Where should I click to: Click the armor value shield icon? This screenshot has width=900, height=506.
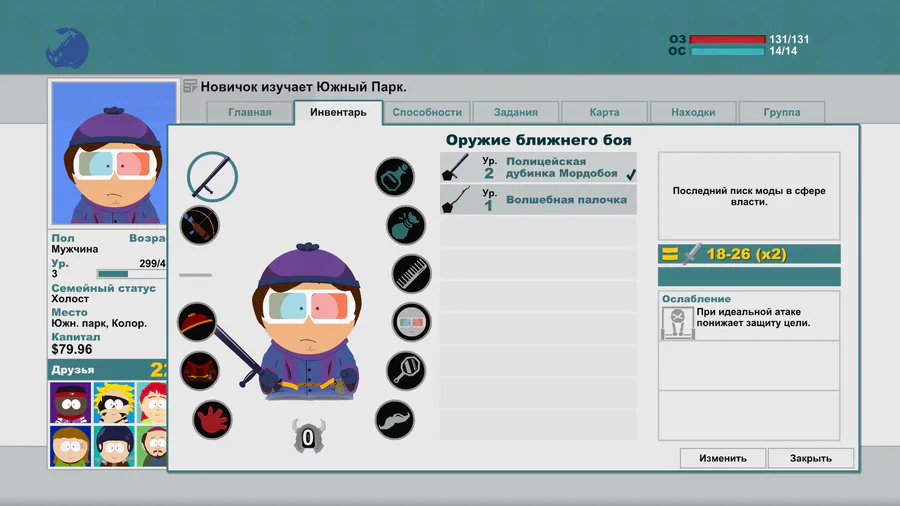coord(308,437)
